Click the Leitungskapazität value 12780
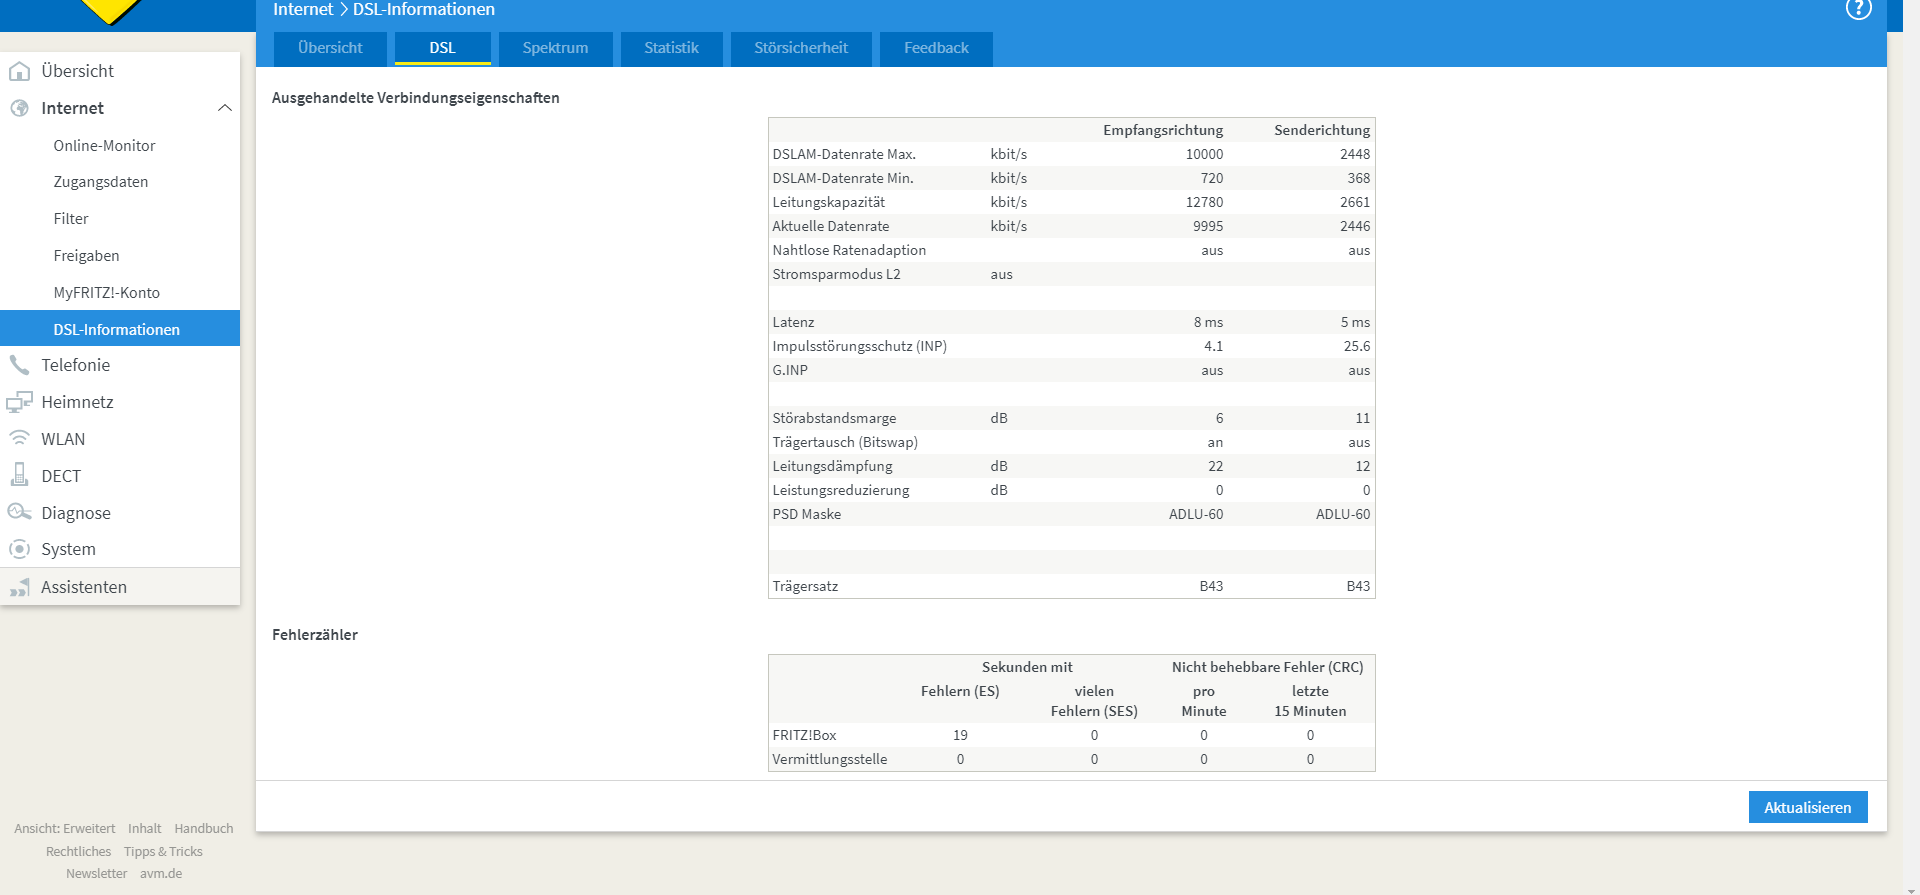 [1204, 202]
